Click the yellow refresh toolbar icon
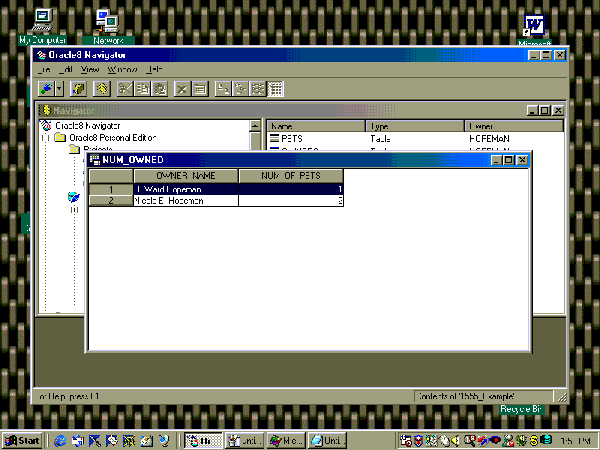Screen dimensions: 600x450 pyautogui.click(x=102, y=89)
